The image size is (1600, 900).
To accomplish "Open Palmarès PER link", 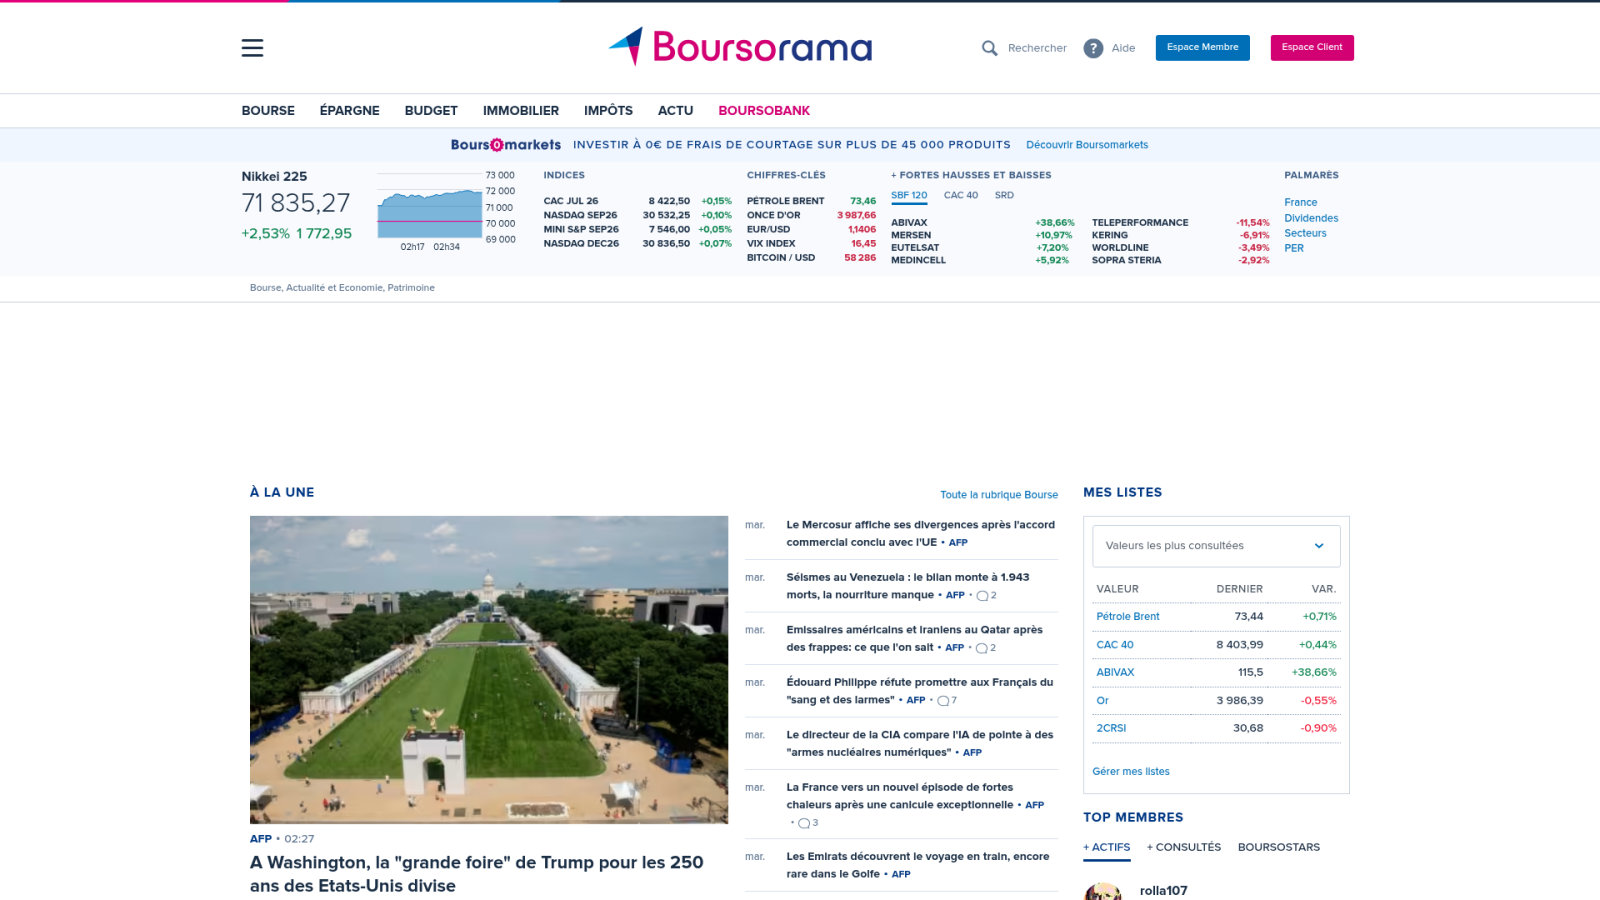I will [x=1294, y=248].
